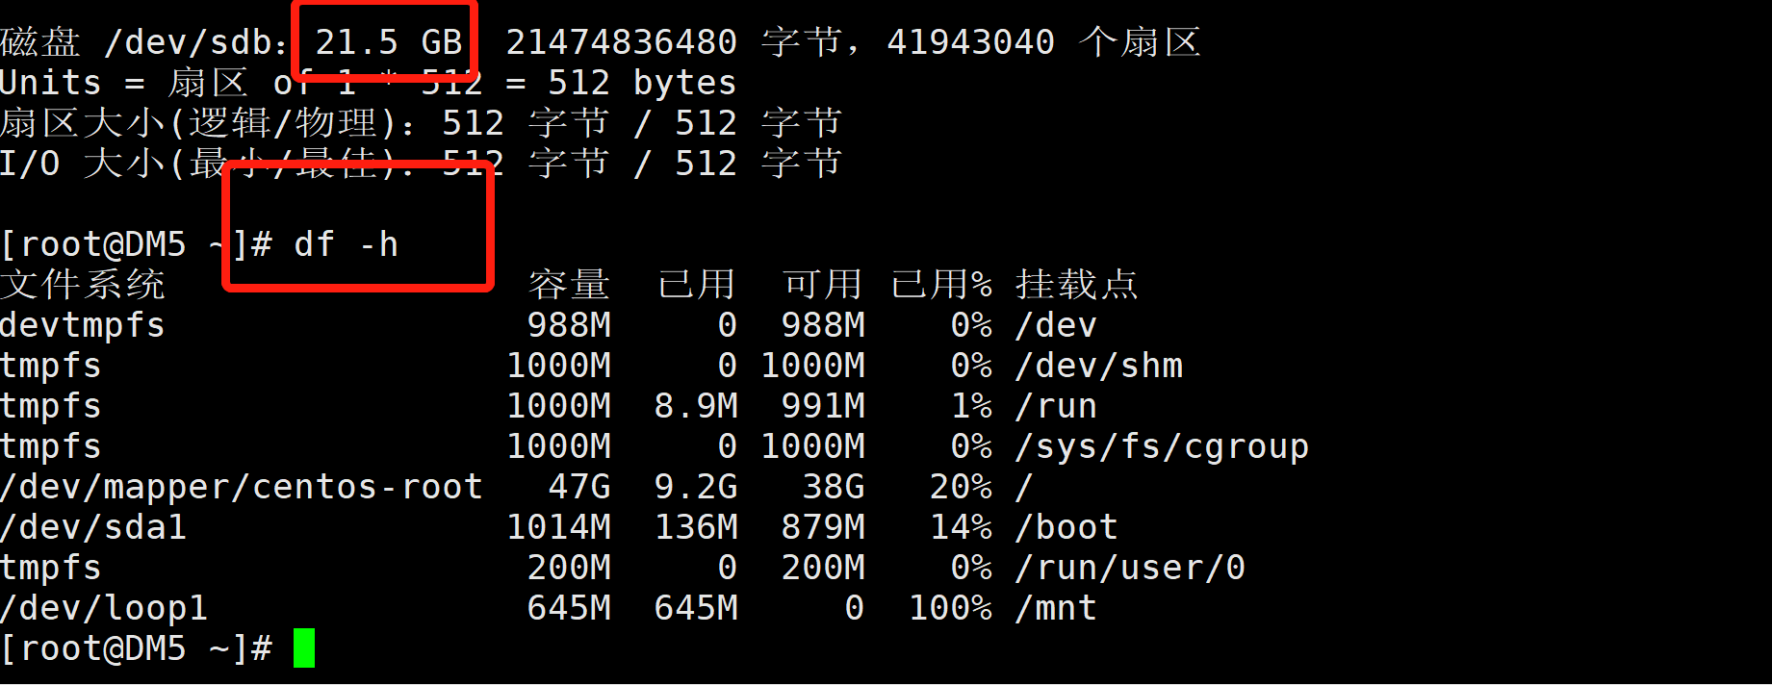Click the '47G' capacity value
1773x686 pixels.
(x=579, y=488)
